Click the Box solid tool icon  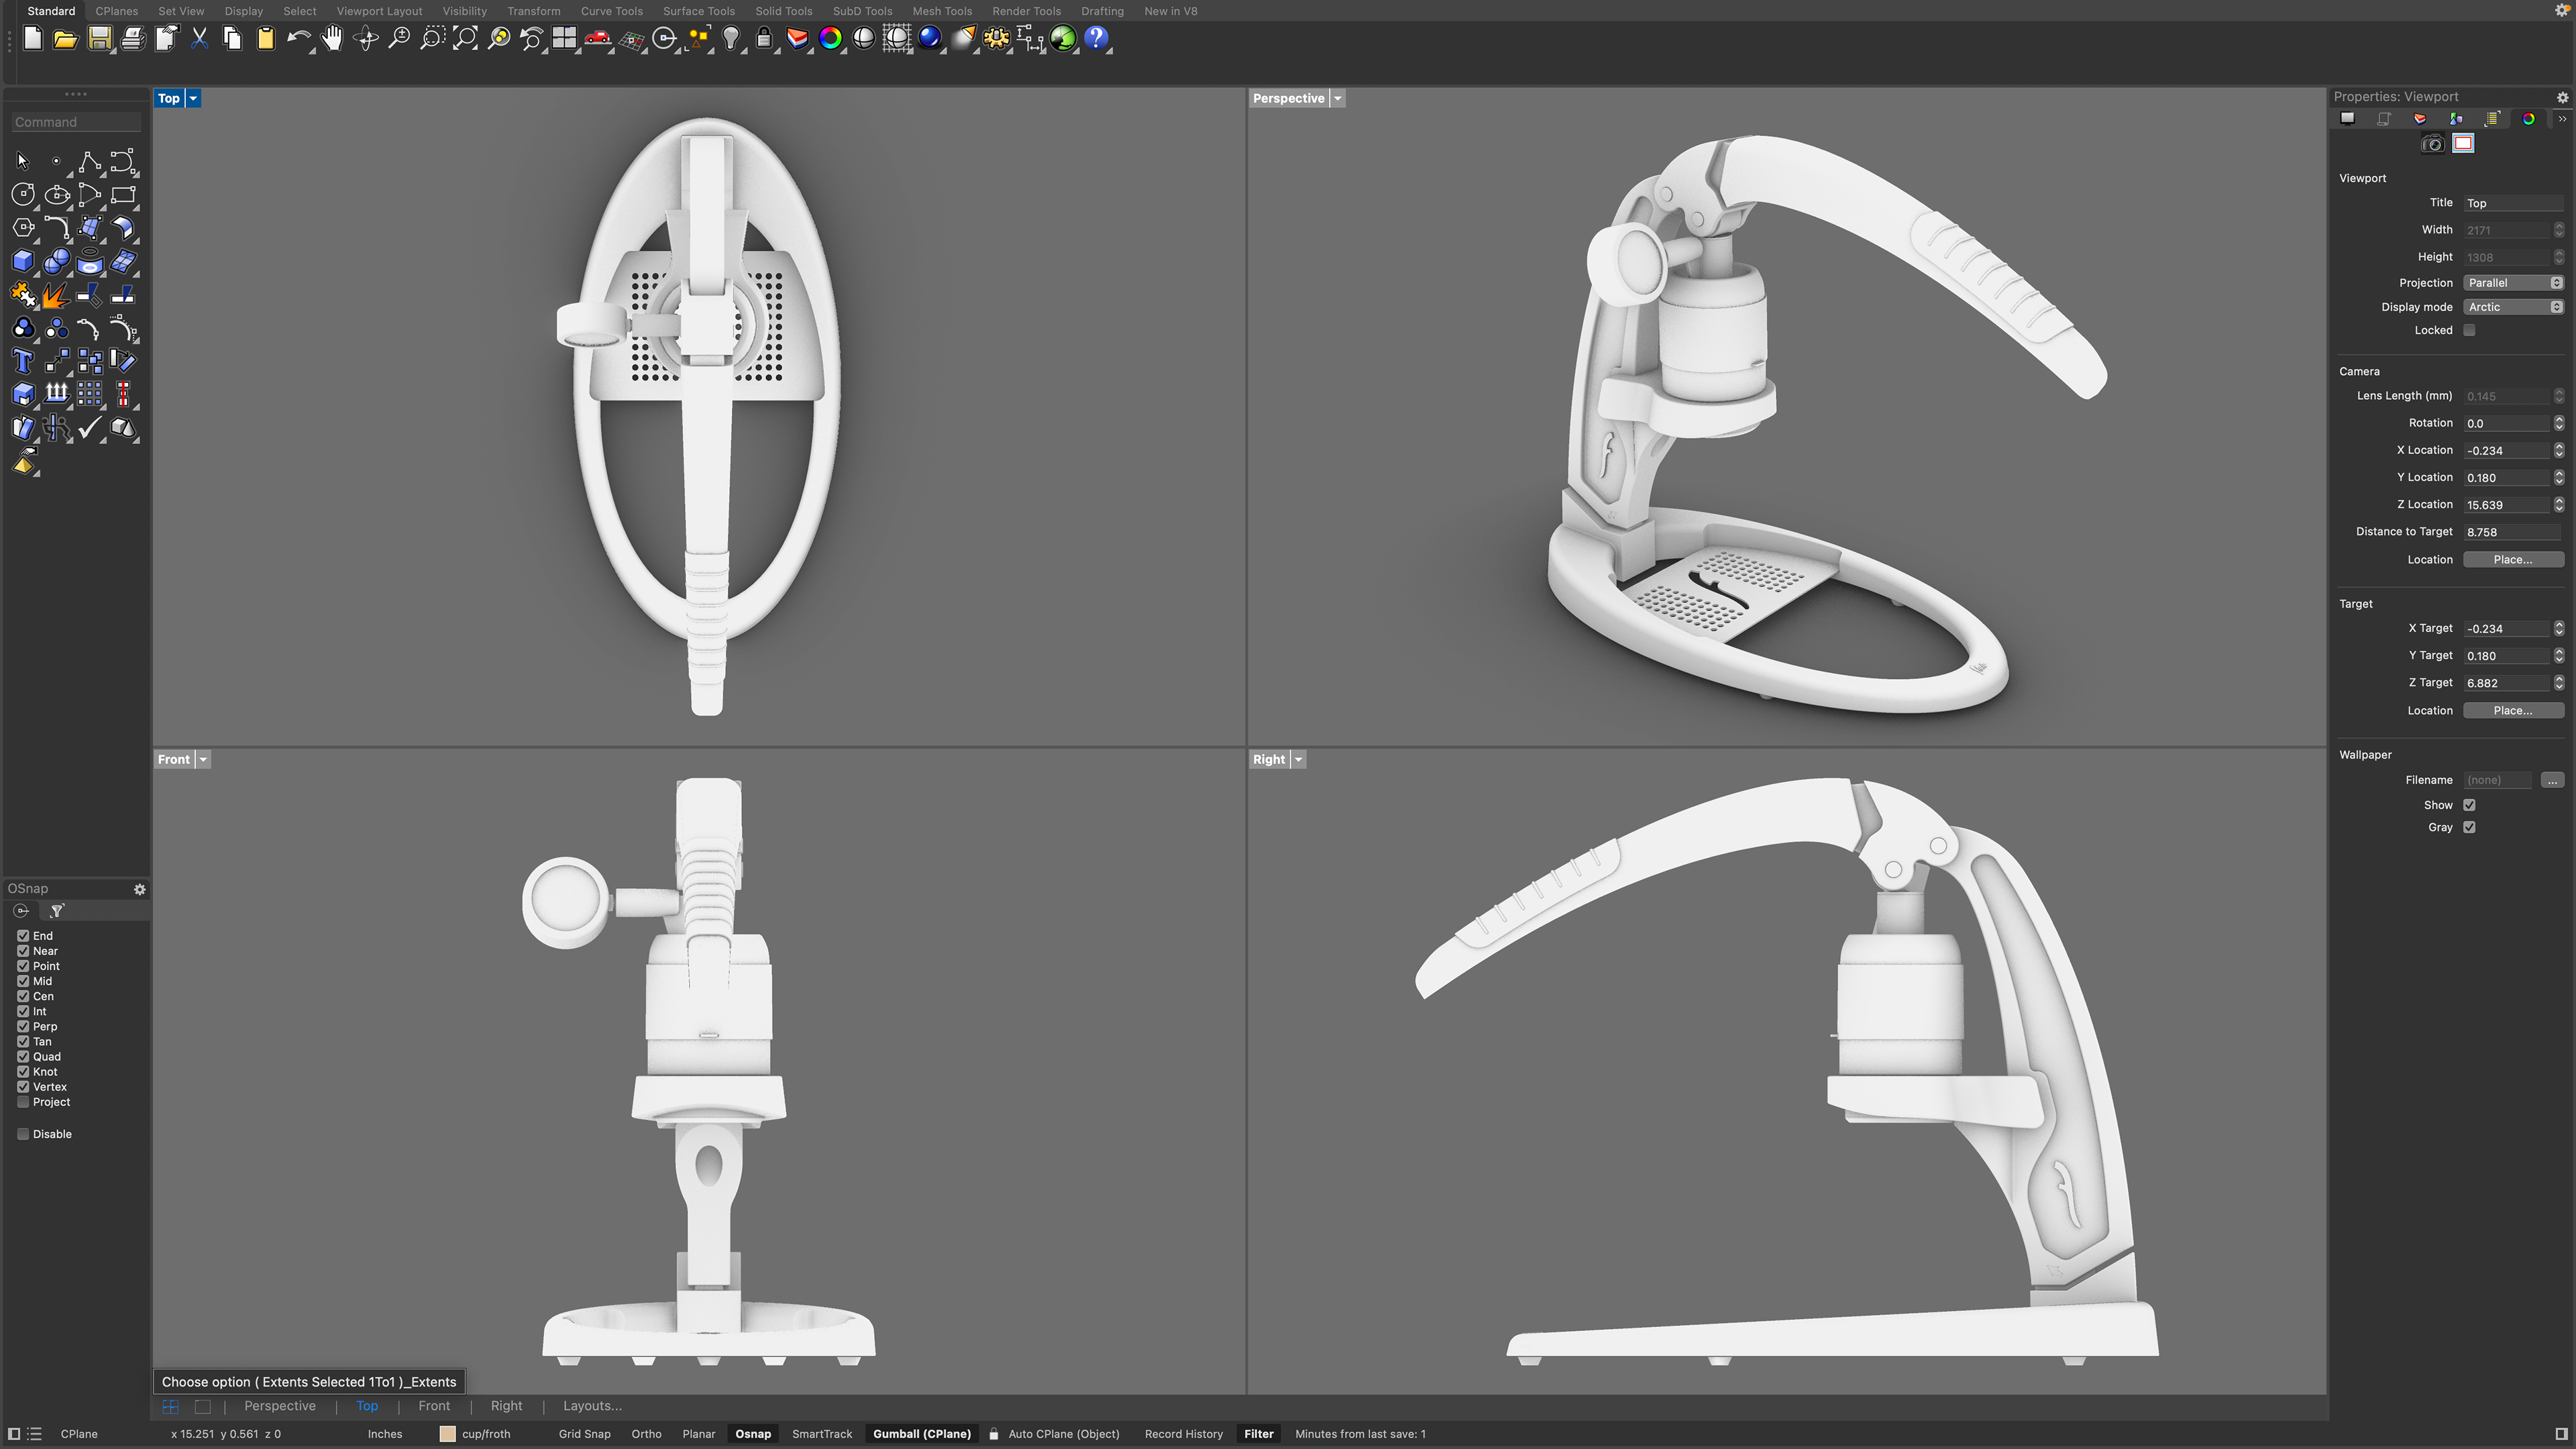pyautogui.click(x=23, y=261)
